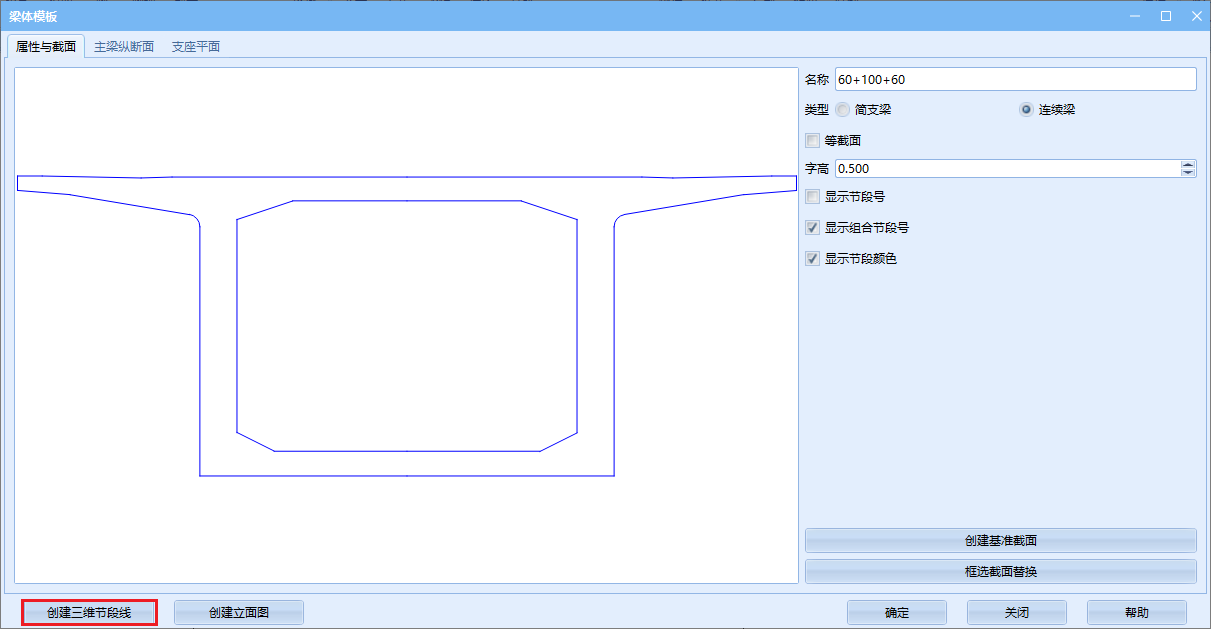Click the 框选截面替换 button

point(1000,572)
